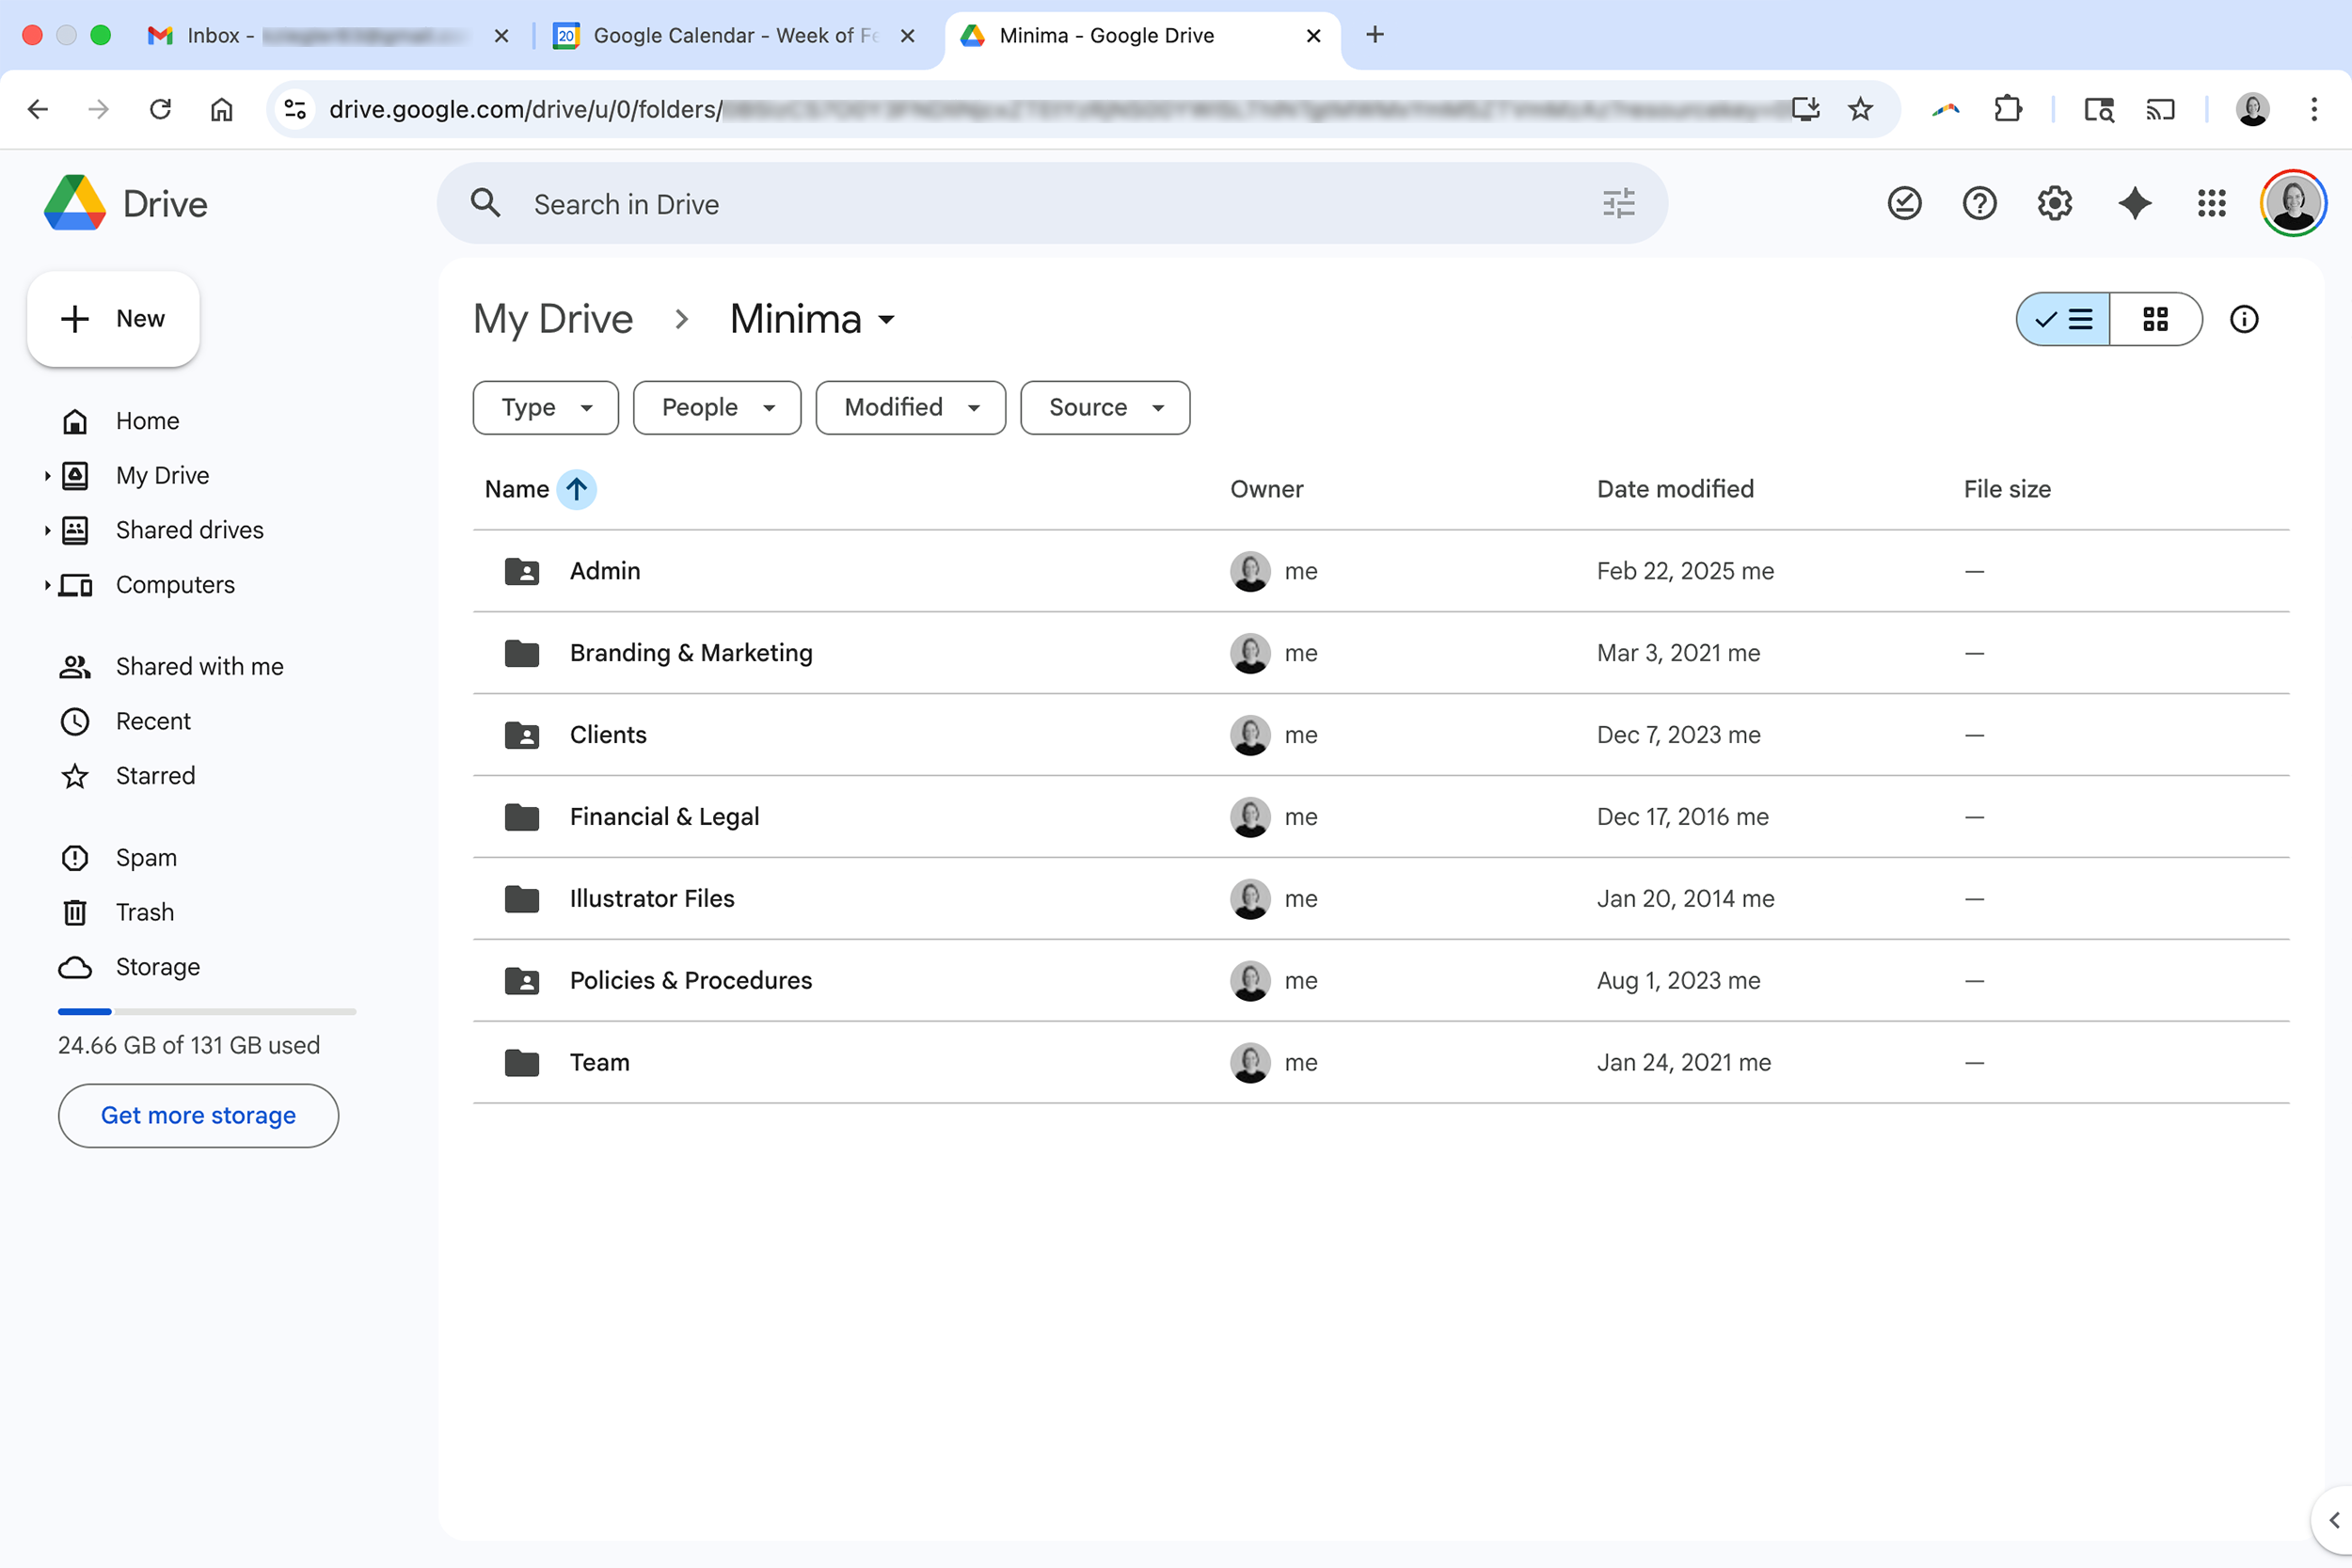The height and width of the screenshot is (1568, 2352).
Task: Expand the Shared drives tree arrow
Action: pyautogui.click(x=47, y=530)
